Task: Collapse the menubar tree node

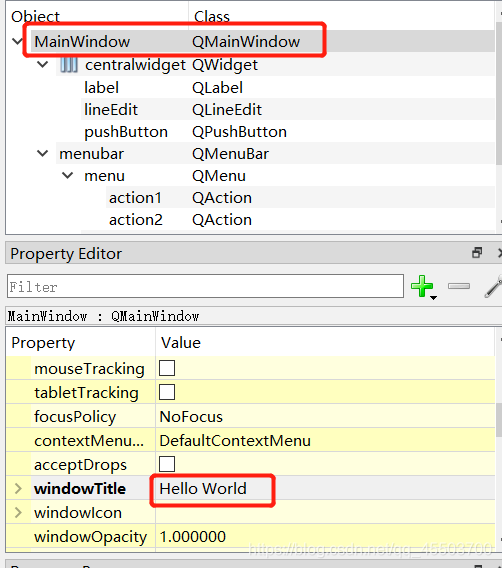Action: (x=43, y=153)
